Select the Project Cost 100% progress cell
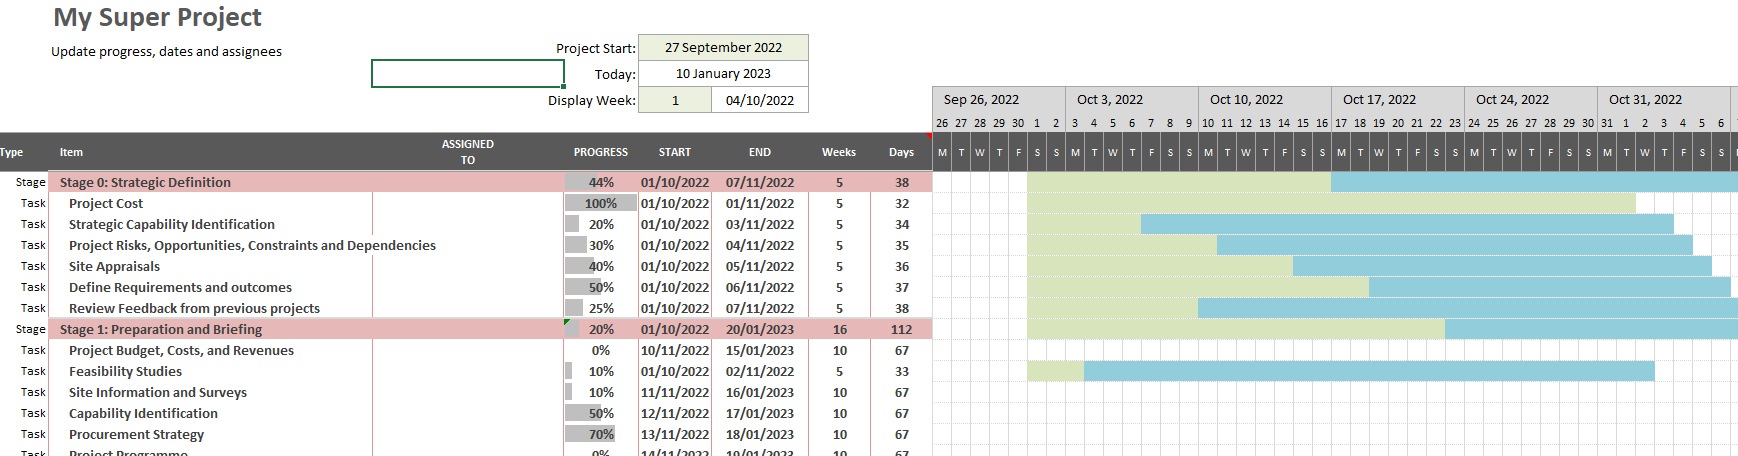This screenshot has width=1738, height=456. click(x=600, y=204)
